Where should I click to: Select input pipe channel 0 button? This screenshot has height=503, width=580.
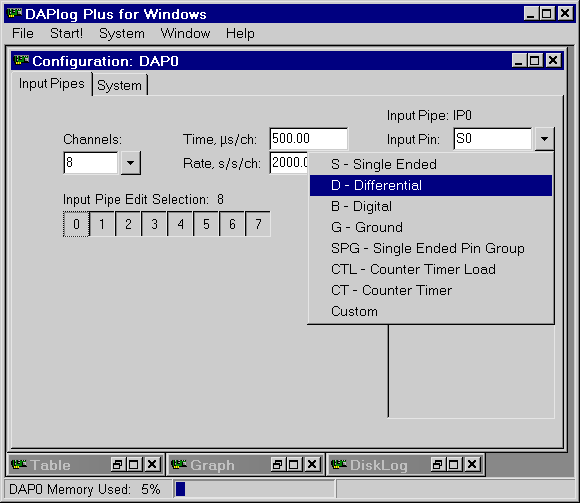(76, 224)
